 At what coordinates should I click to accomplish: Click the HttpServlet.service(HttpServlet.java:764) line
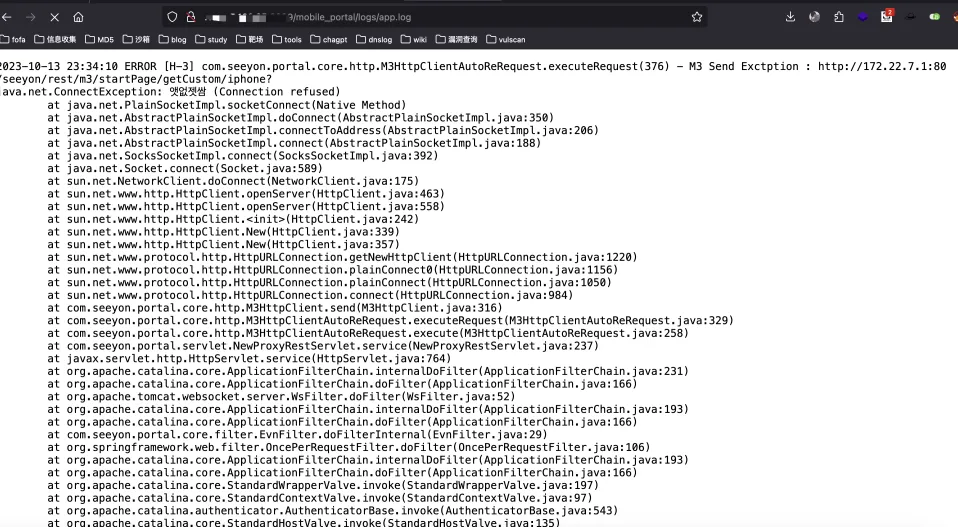coord(249,358)
